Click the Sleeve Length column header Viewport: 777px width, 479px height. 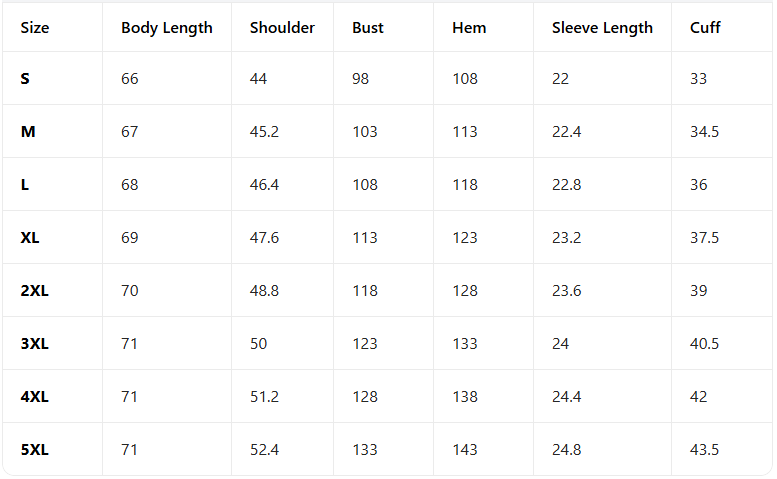point(602,28)
